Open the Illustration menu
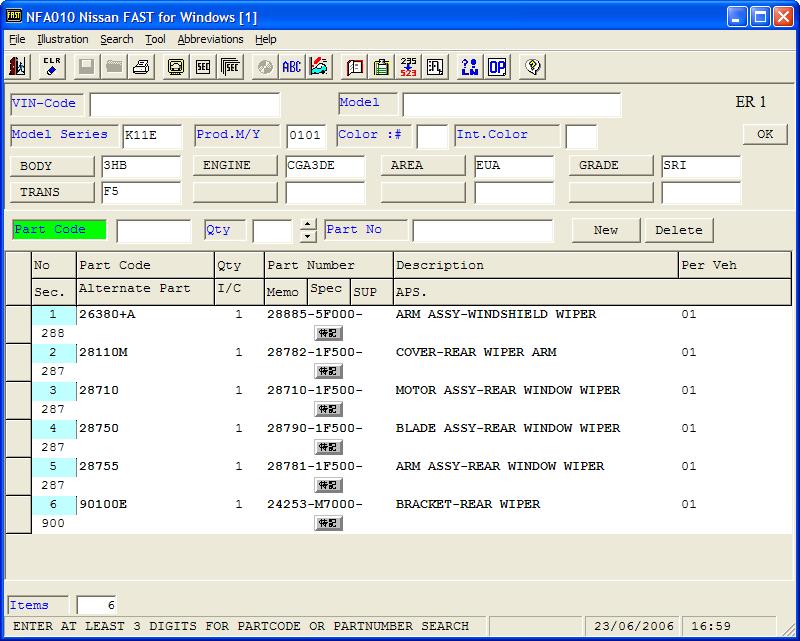The height and width of the screenshot is (641, 800). pos(63,39)
